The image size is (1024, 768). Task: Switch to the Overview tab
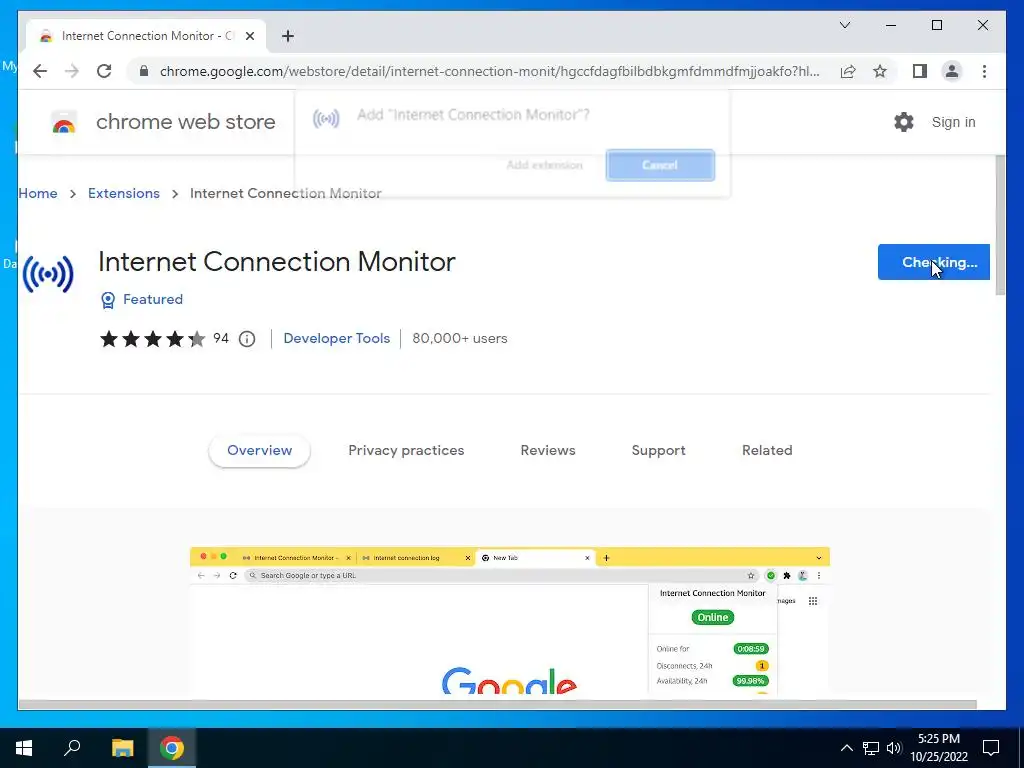pos(259,451)
